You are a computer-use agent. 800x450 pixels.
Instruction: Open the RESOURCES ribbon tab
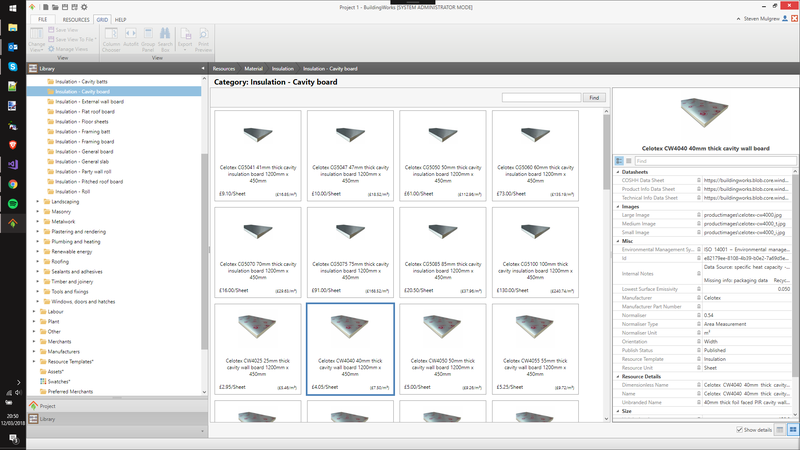tap(76, 20)
